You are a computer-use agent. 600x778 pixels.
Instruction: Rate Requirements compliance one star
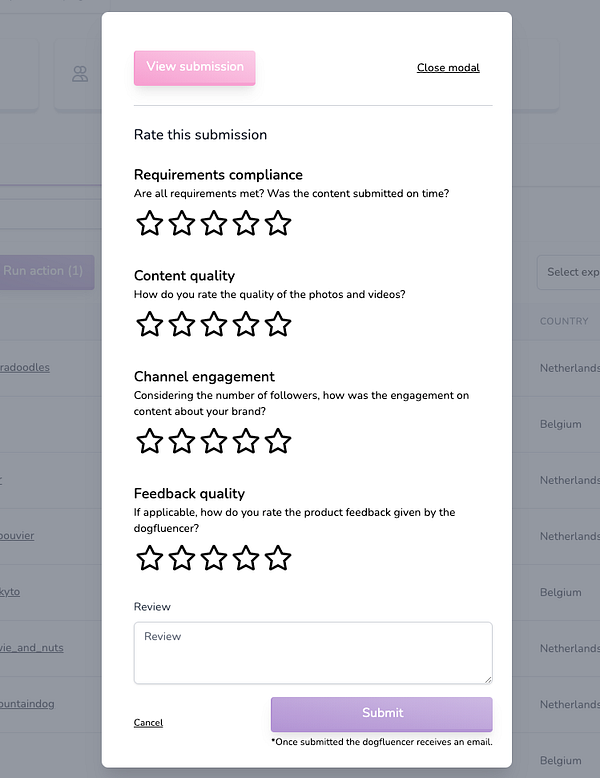tap(149, 223)
